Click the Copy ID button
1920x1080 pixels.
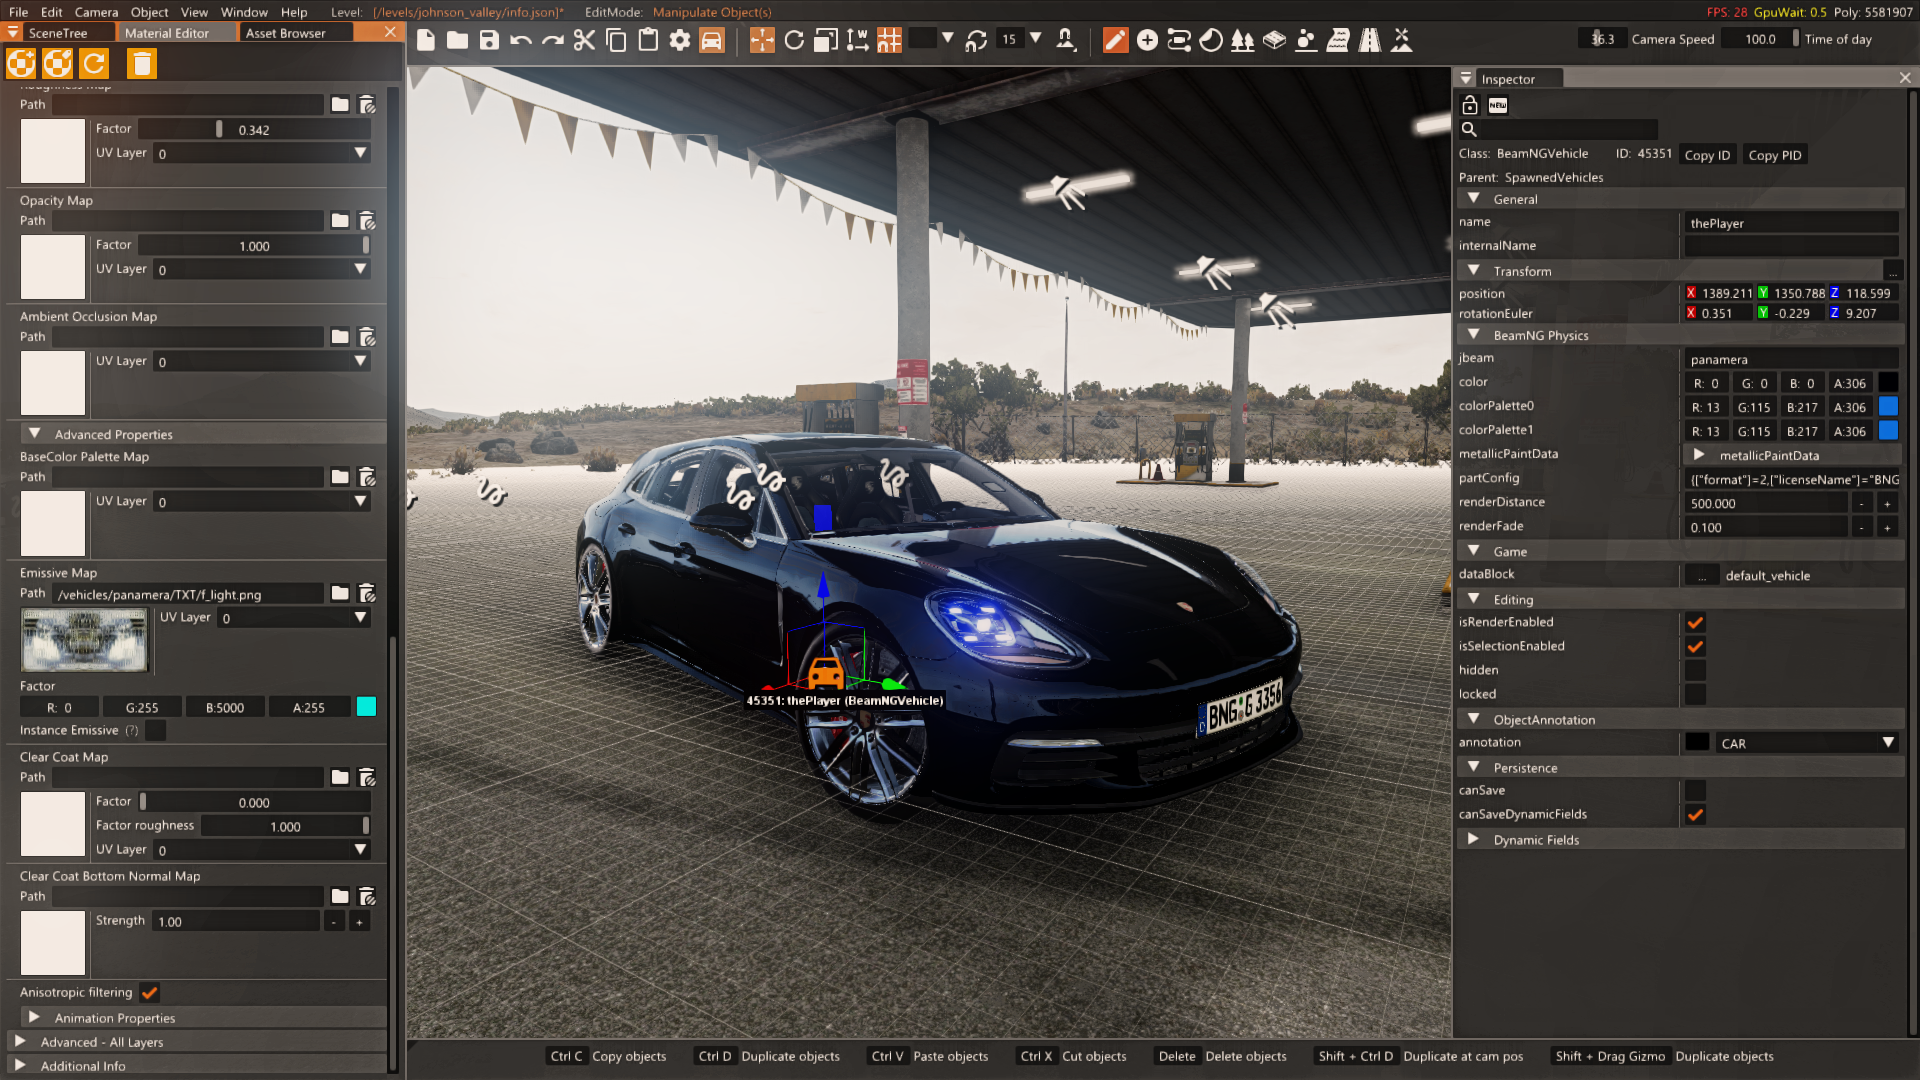(x=1707, y=155)
